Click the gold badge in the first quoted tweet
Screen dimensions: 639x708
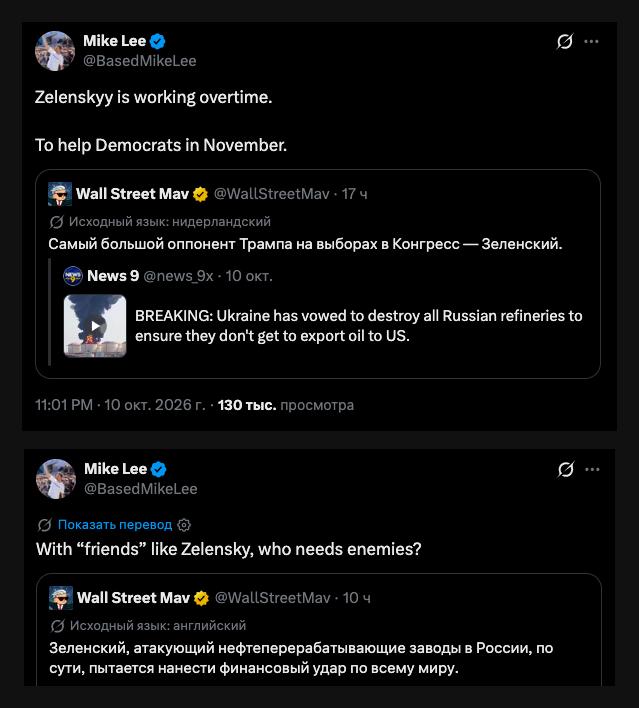click(201, 194)
